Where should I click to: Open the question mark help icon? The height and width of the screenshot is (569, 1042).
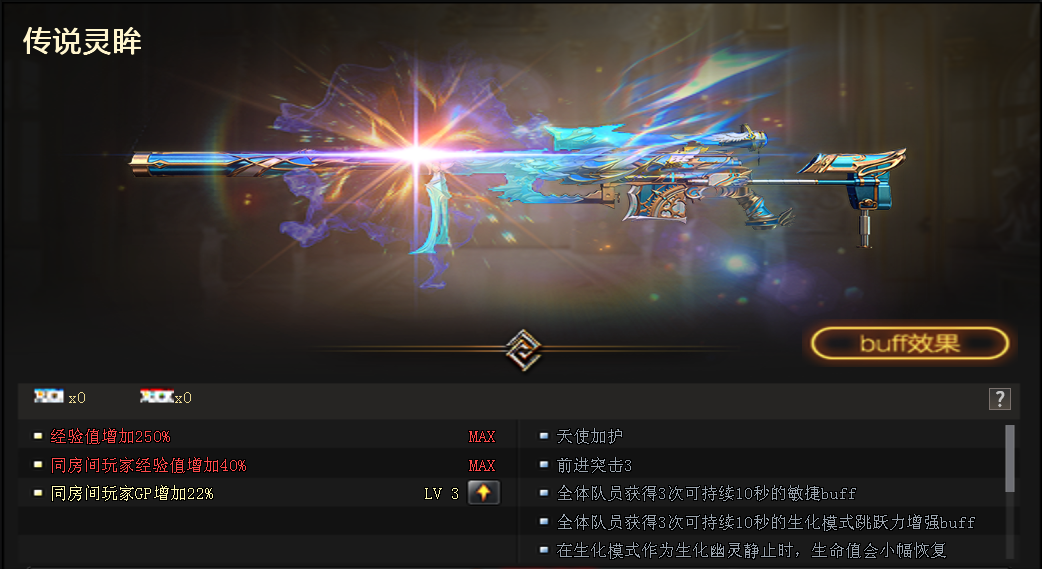tap(999, 398)
